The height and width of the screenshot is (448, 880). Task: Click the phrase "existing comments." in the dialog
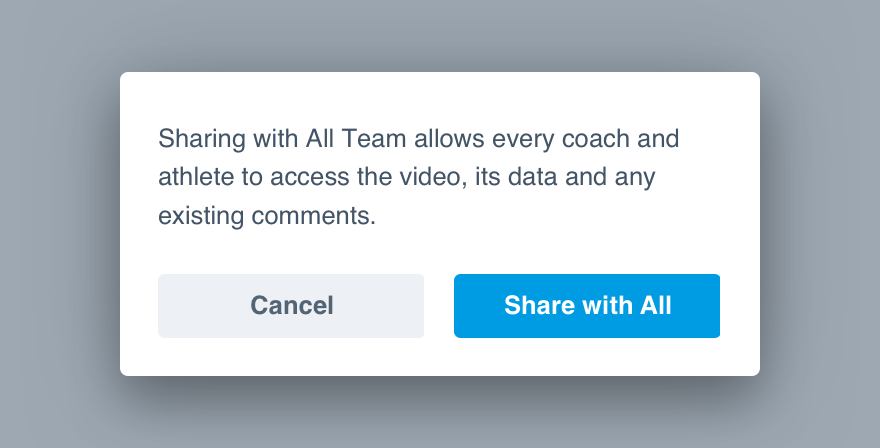click(267, 216)
